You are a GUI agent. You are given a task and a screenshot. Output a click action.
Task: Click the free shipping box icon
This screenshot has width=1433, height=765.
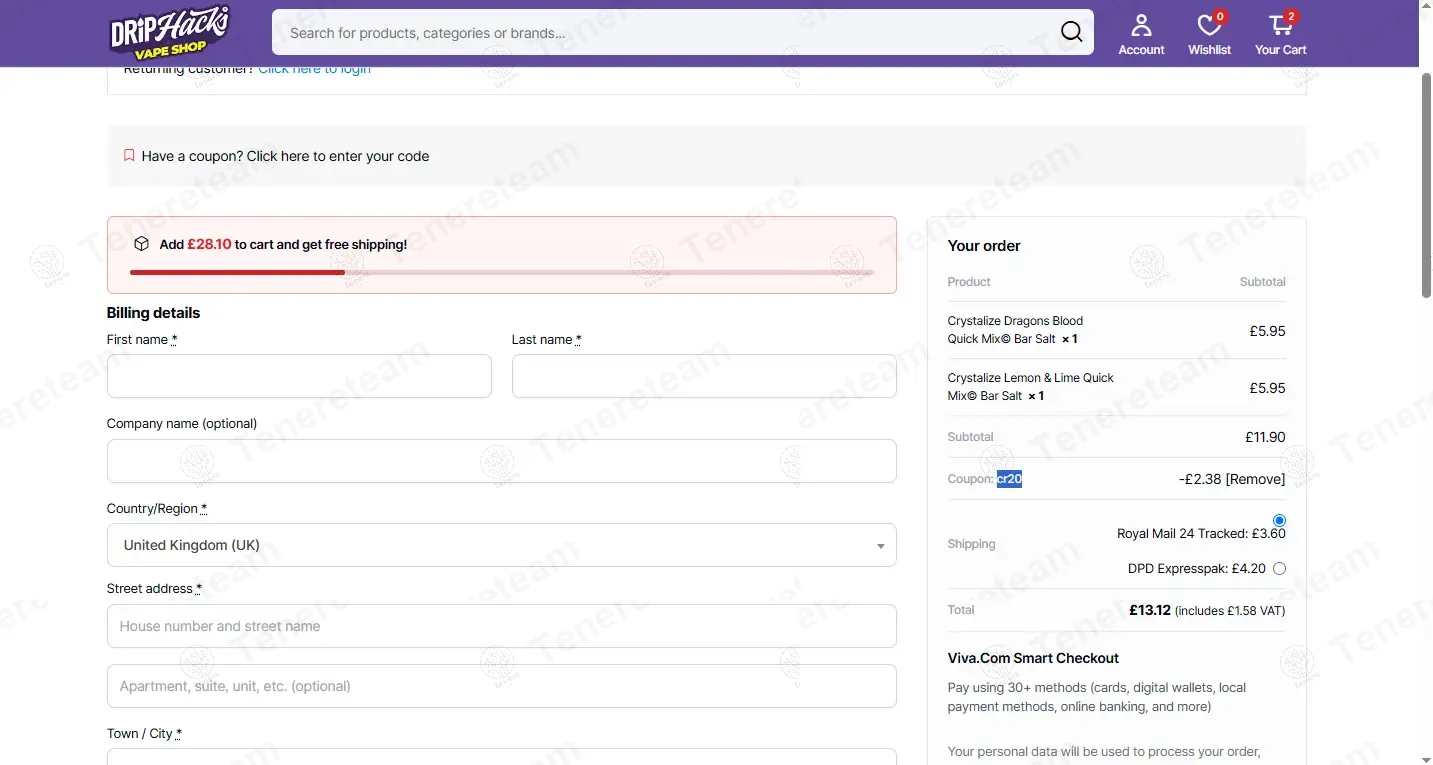coord(142,244)
